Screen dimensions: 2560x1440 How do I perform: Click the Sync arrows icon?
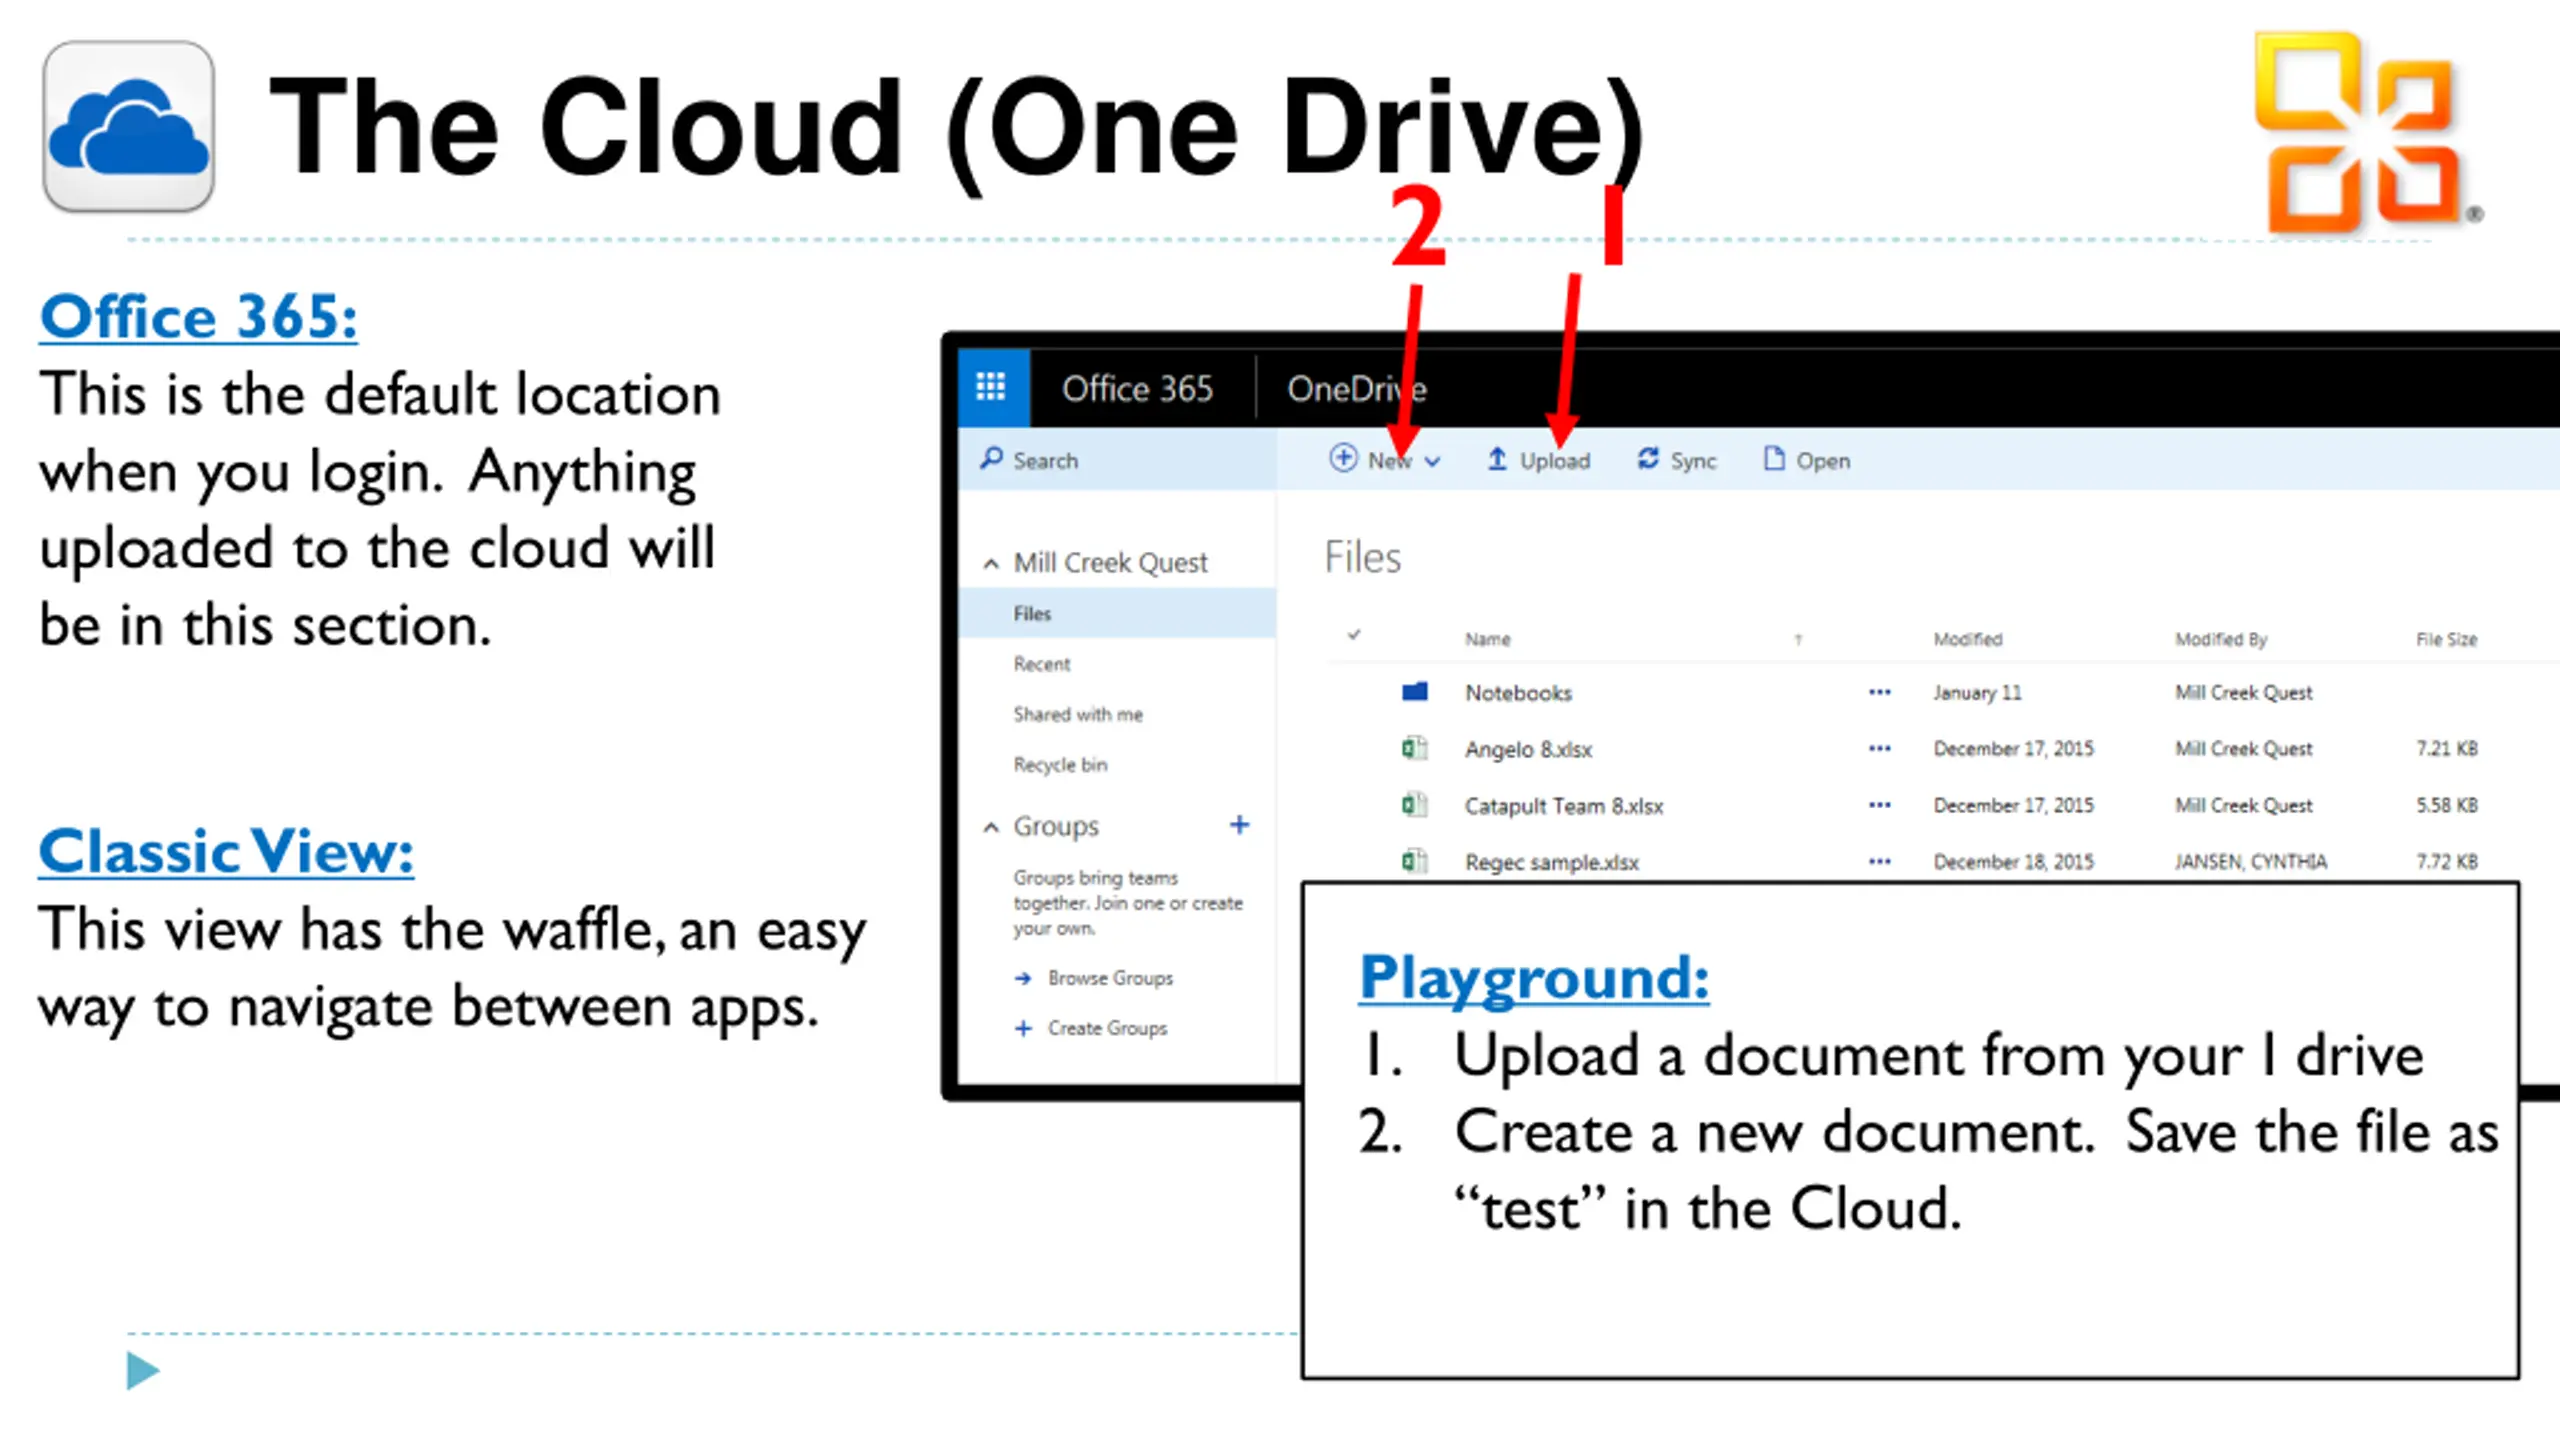click(1648, 459)
